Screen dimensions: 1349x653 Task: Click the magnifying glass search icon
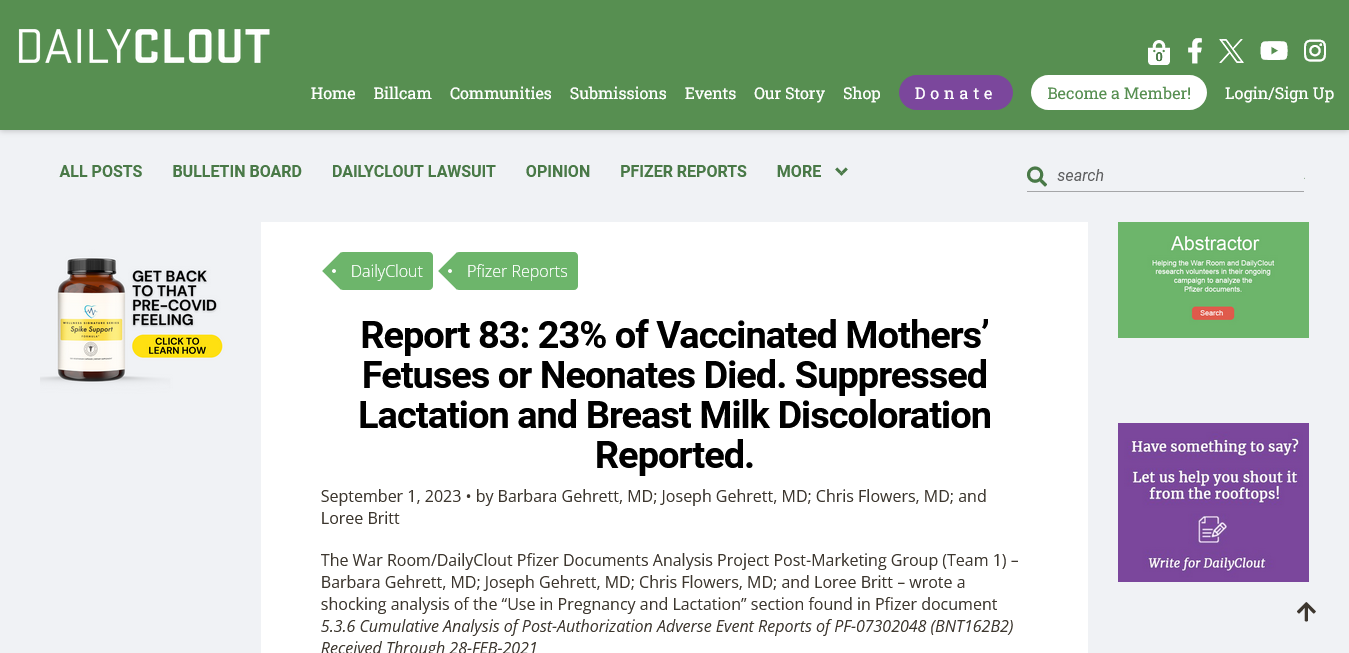[1037, 177]
